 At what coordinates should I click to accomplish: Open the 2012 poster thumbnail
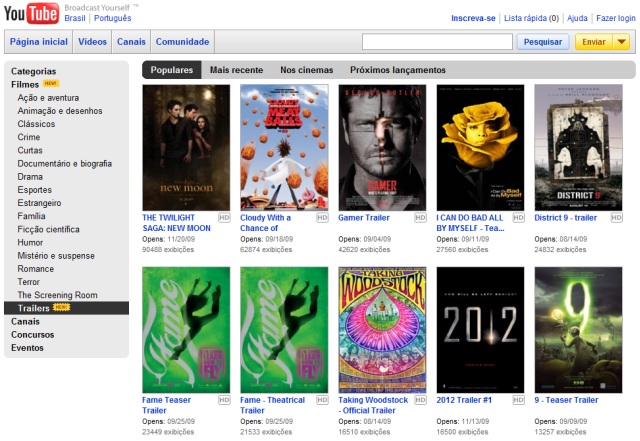coord(480,330)
